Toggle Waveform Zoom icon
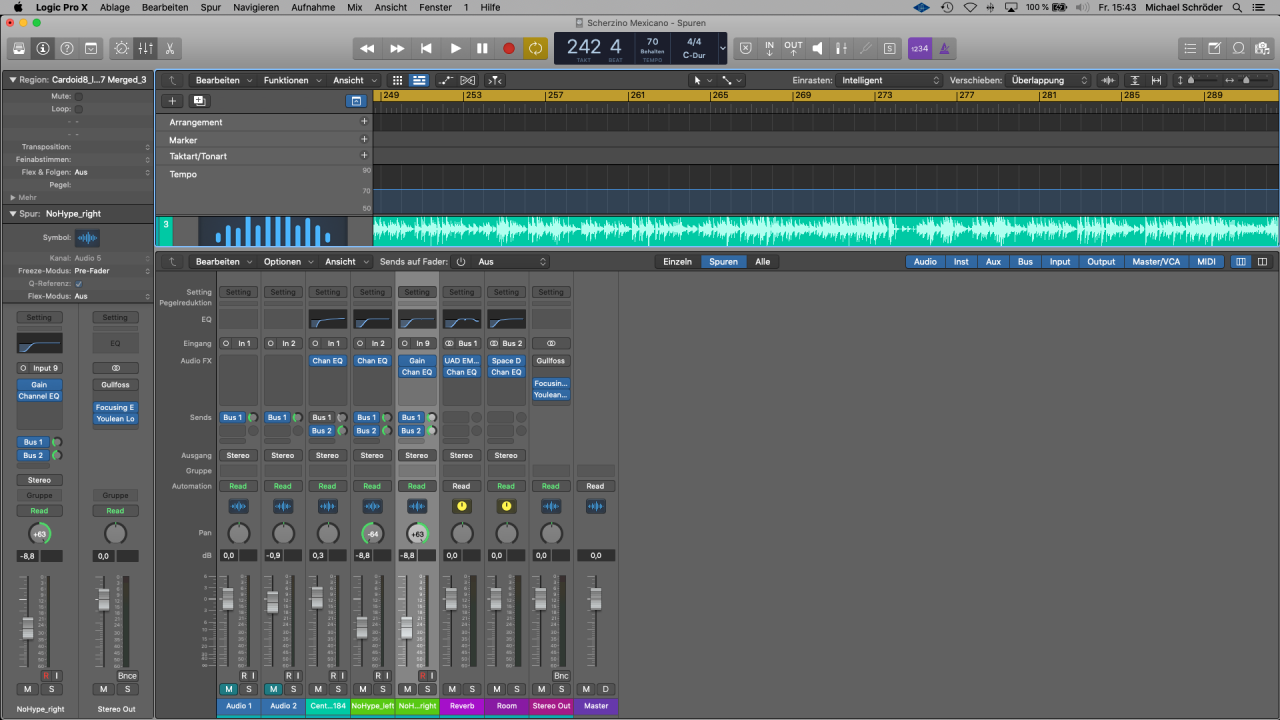The image size is (1280, 720). [1108, 80]
